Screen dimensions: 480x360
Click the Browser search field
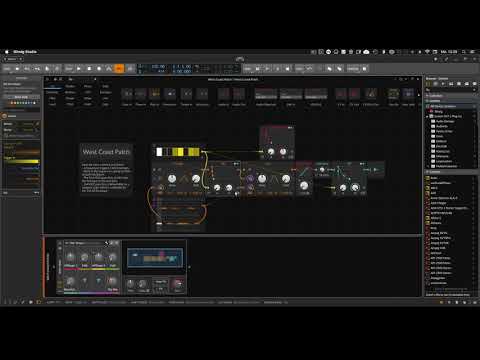[x=449, y=90]
